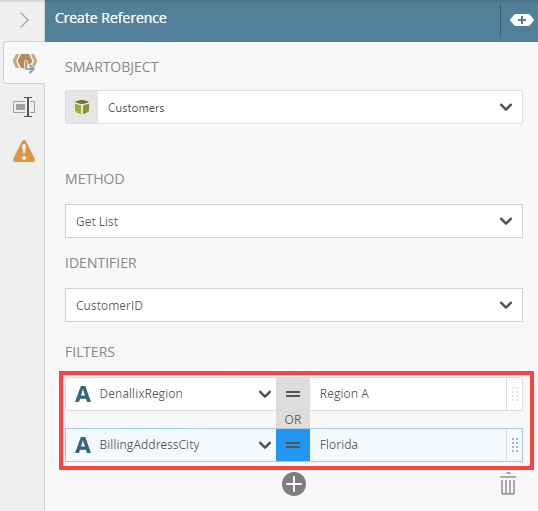The width and height of the screenshot is (538, 511).
Task: Expand the Customers SmartObject dropdown
Action: coord(506,107)
